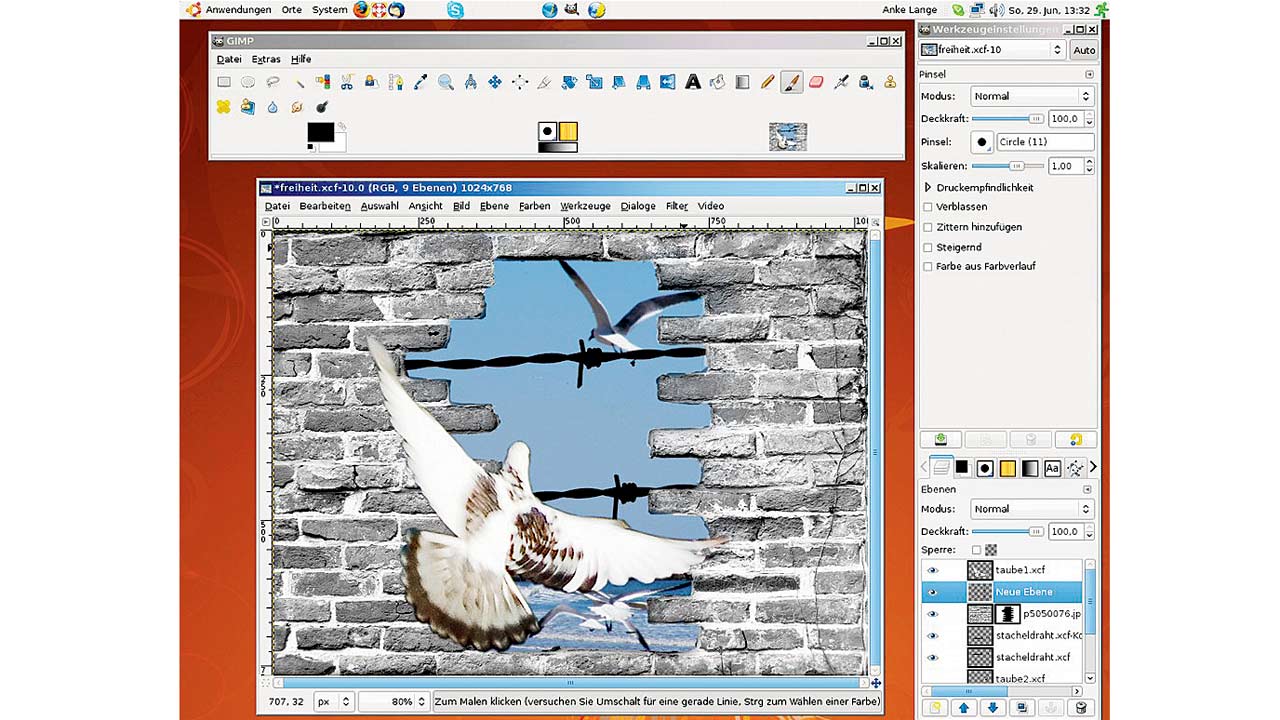
Task: Click the black foreground color swatch
Action: [320, 132]
